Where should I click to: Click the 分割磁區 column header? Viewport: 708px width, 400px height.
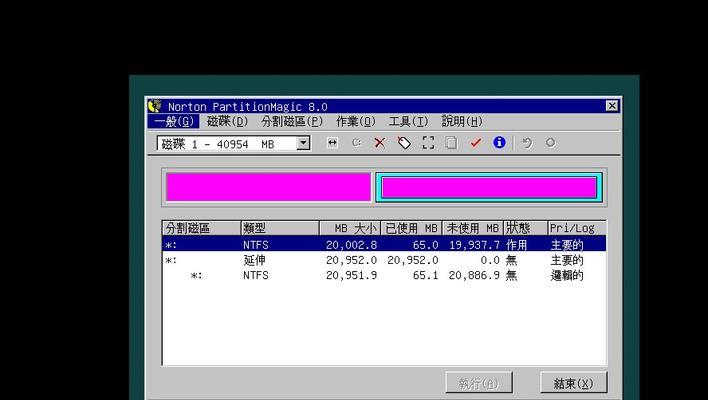201,228
